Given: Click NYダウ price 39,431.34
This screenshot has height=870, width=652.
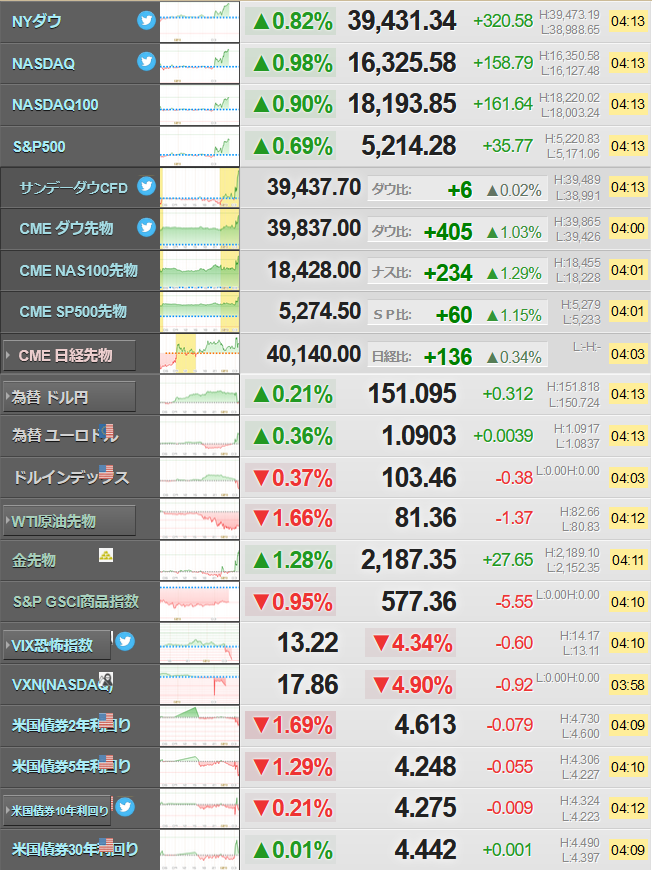Looking at the screenshot, I should point(402,21).
